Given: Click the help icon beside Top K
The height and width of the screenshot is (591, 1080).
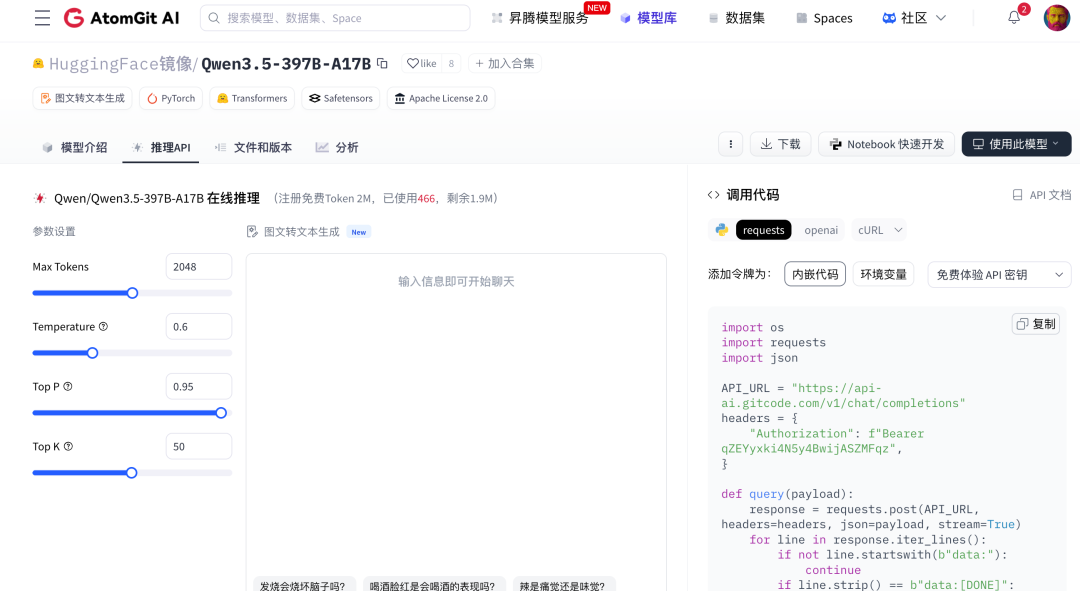Looking at the screenshot, I should pos(68,446).
